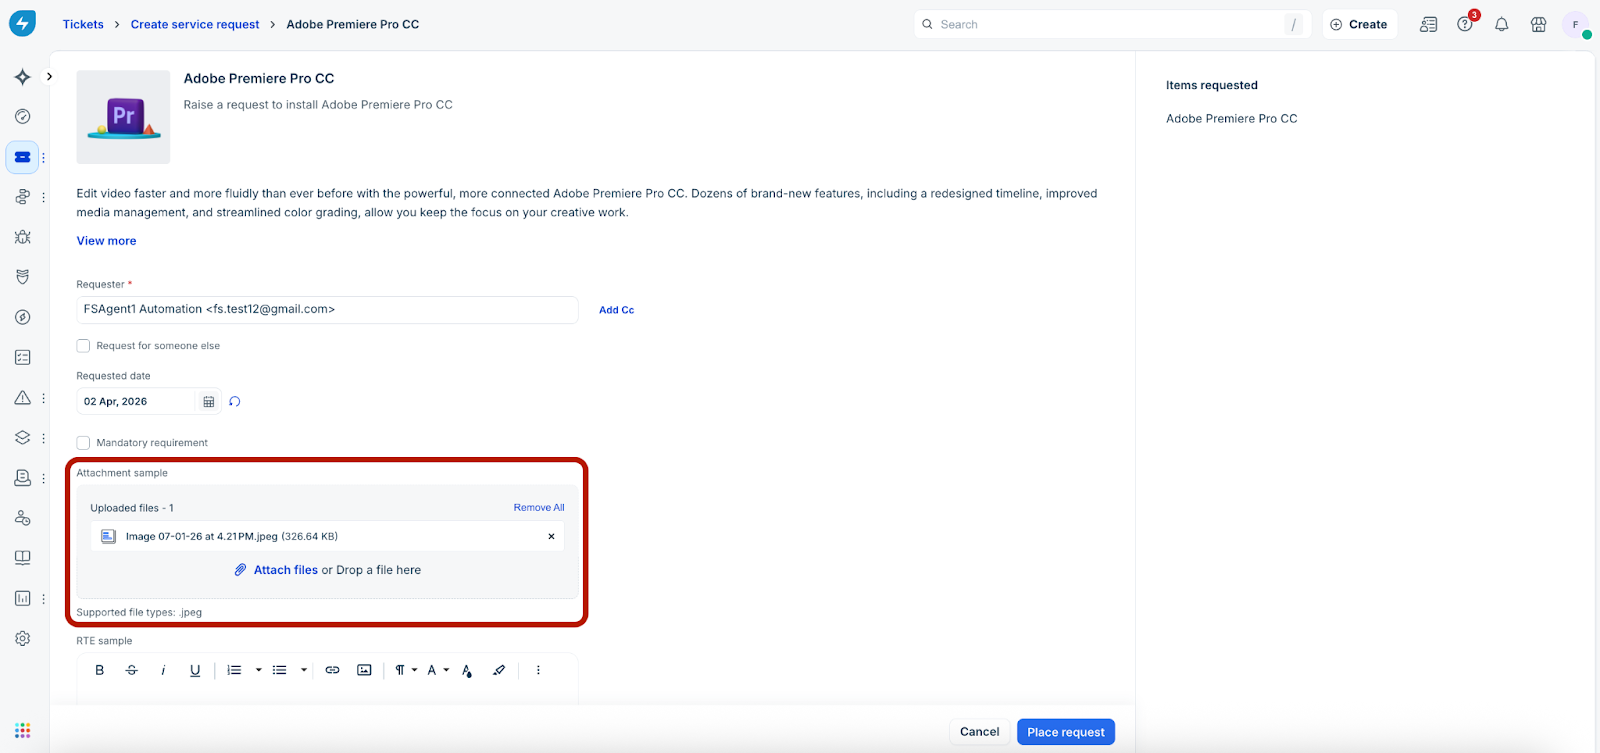
Task: Open the notifications bell icon
Action: pos(1501,24)
